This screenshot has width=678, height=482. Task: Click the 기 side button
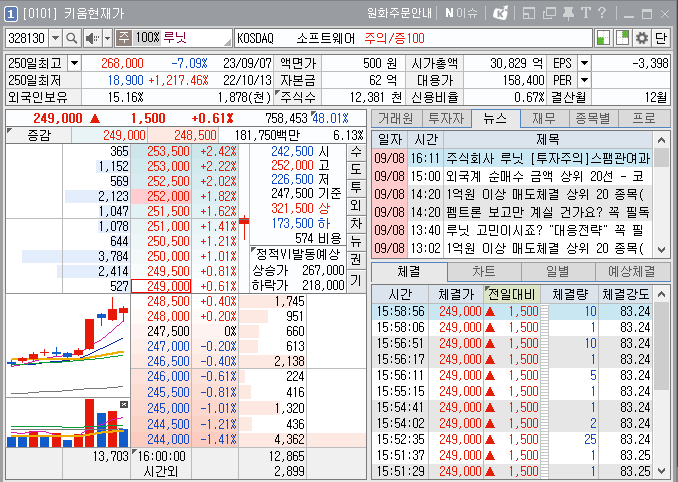tap(356, 280)
